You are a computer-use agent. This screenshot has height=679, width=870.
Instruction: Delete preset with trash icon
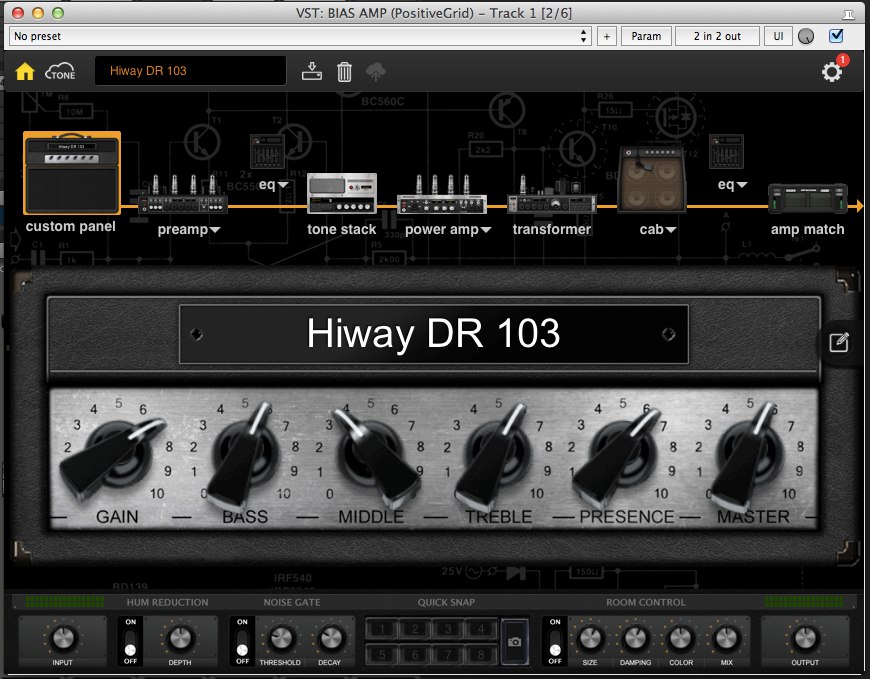click(x=344, y=71)
